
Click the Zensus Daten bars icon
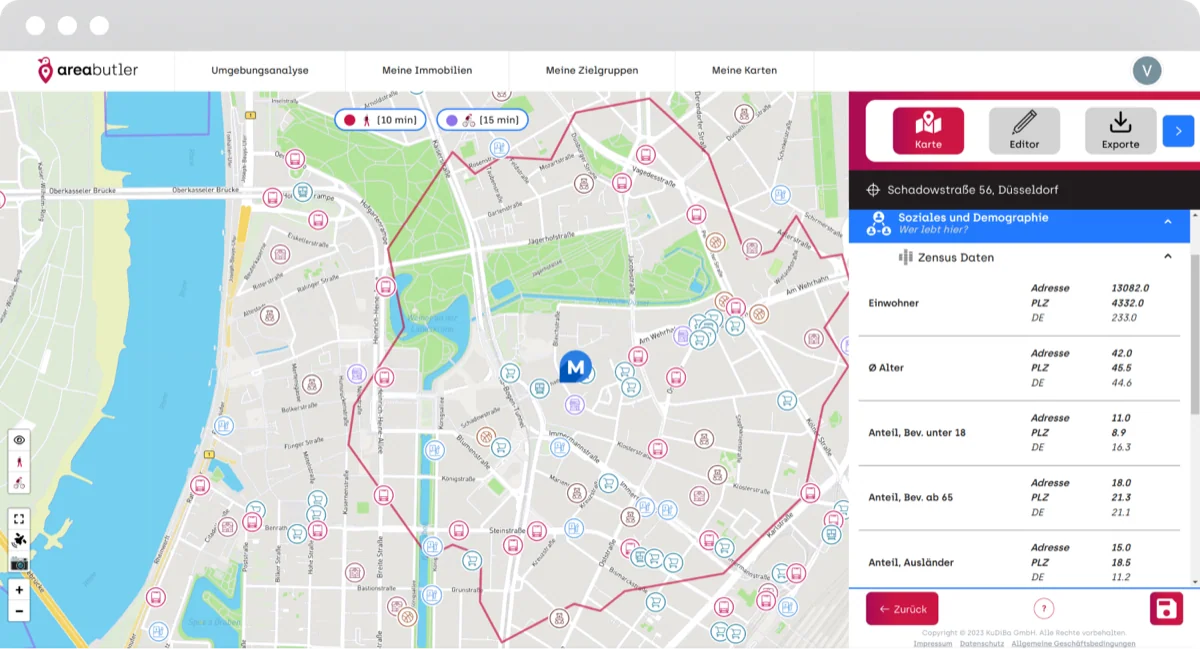click(x=905, y=257)
